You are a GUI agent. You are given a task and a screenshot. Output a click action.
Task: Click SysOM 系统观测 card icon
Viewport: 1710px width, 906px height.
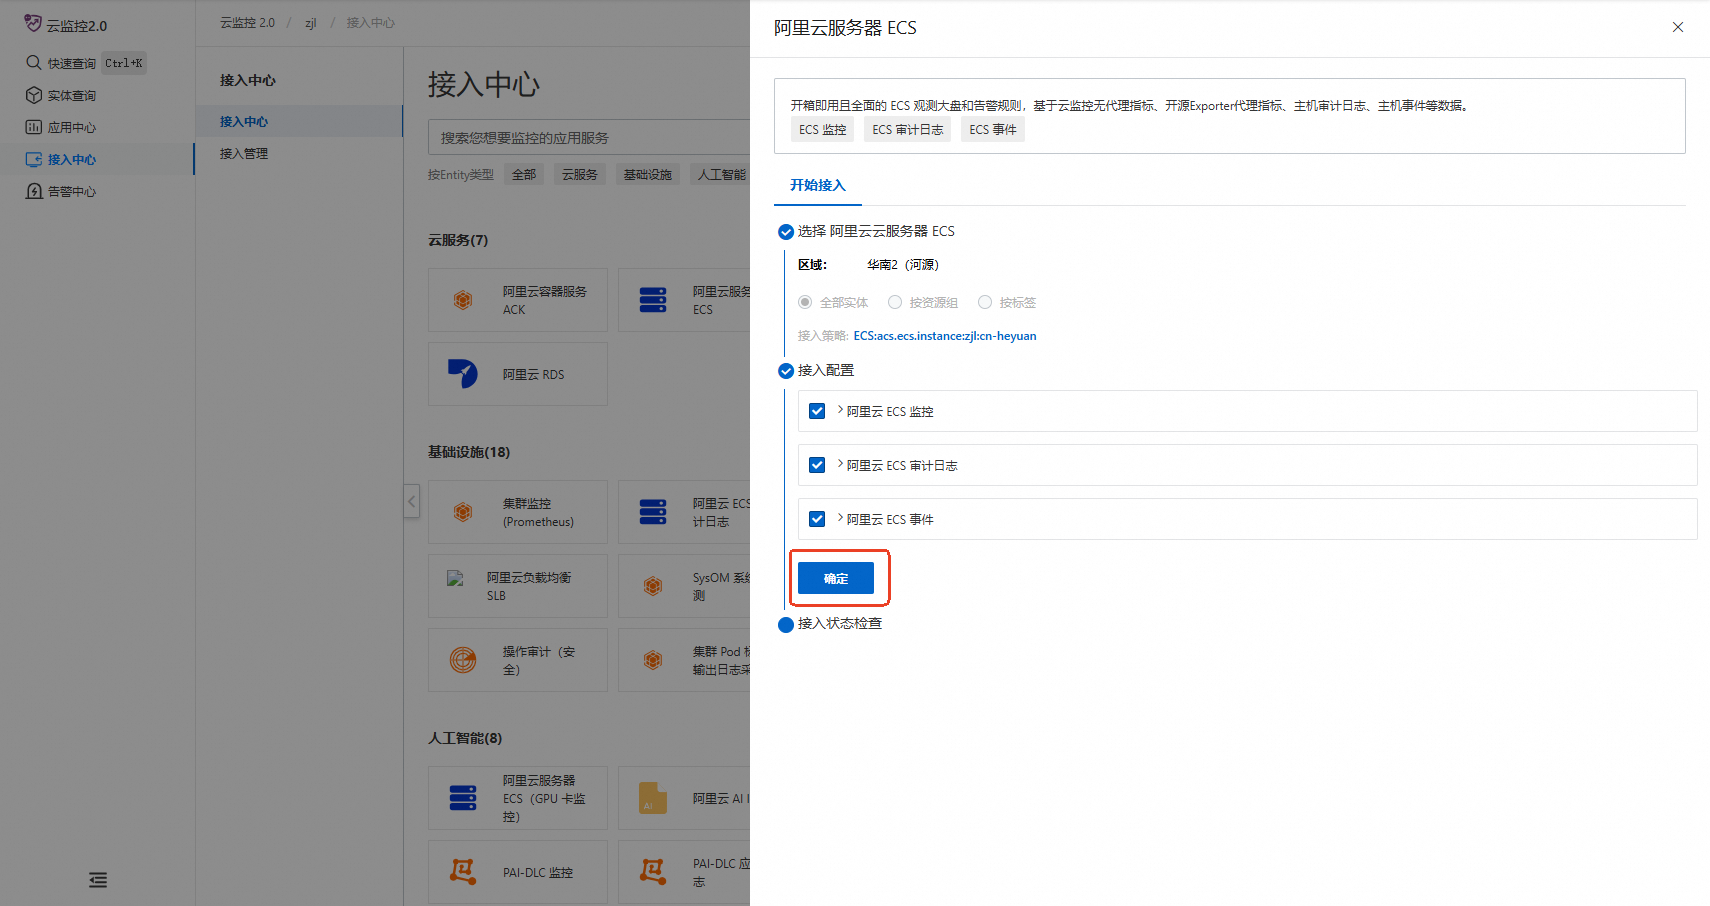tap(653, 586)
